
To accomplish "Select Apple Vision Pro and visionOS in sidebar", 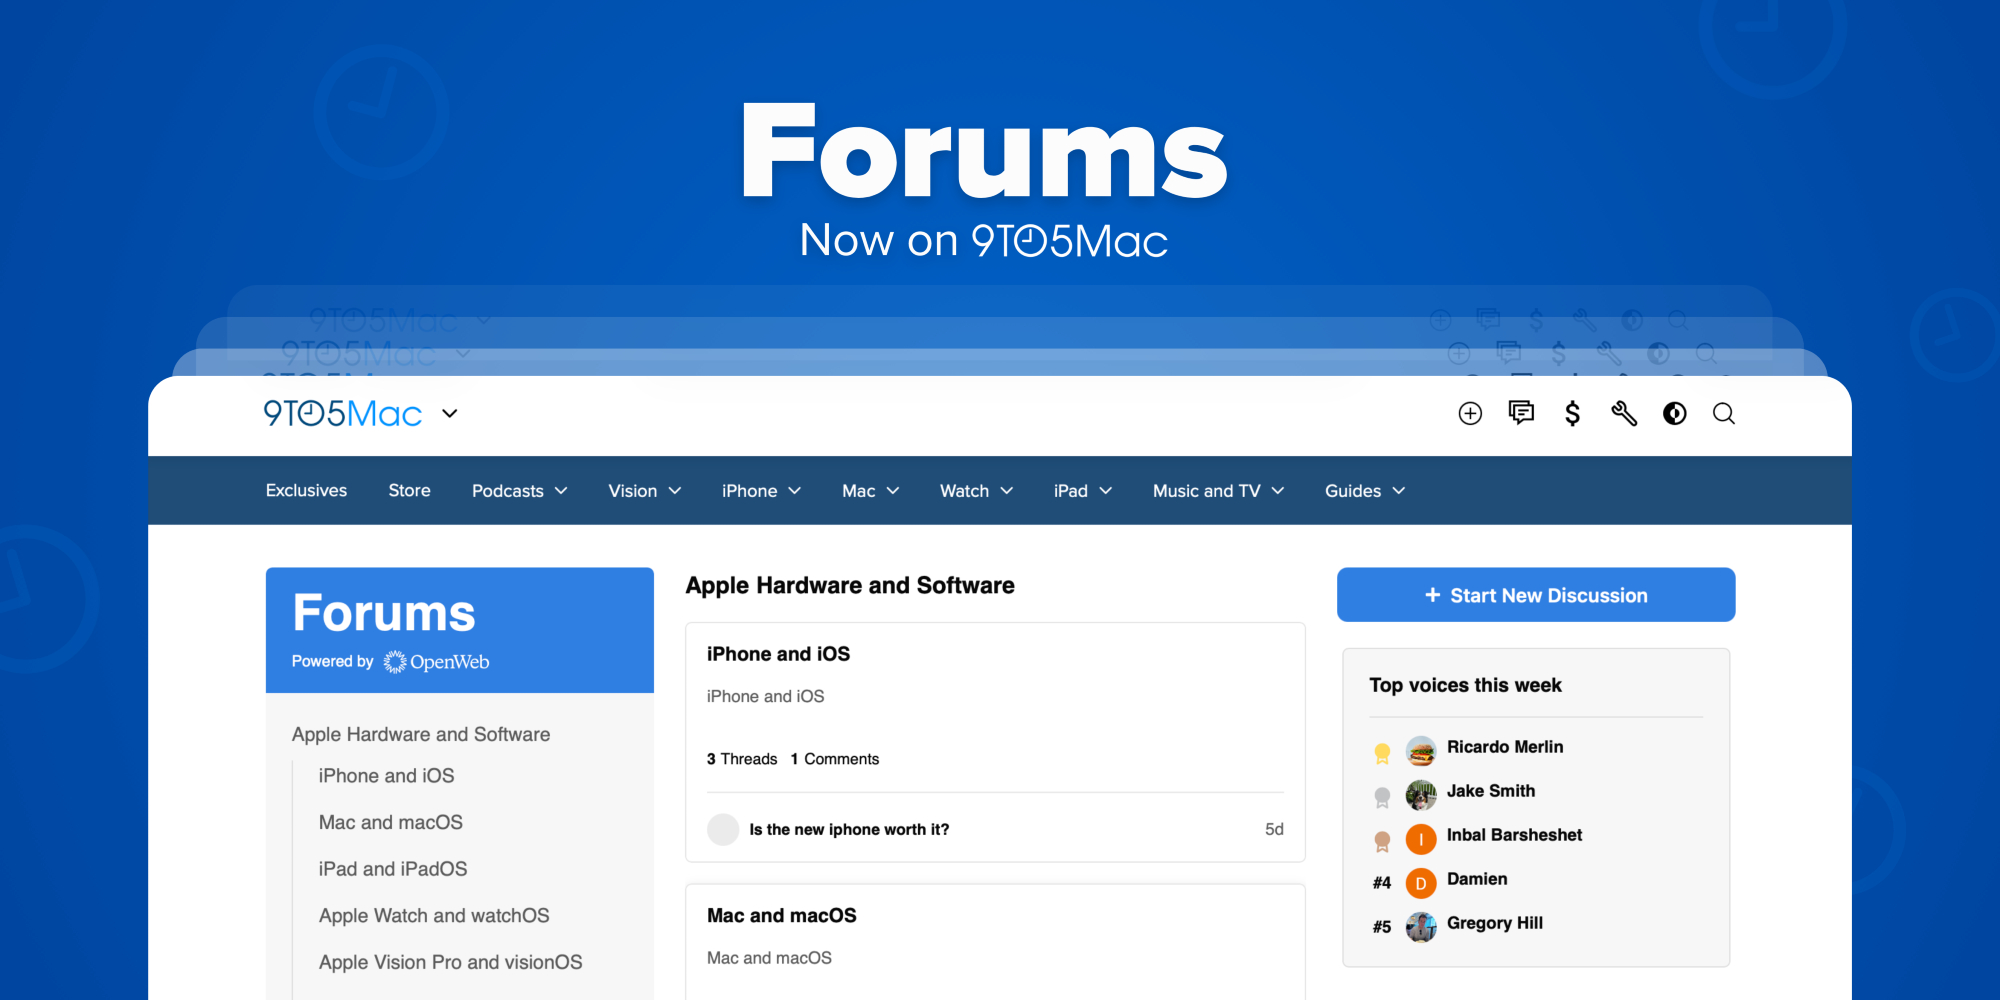I will pos(450,963).
